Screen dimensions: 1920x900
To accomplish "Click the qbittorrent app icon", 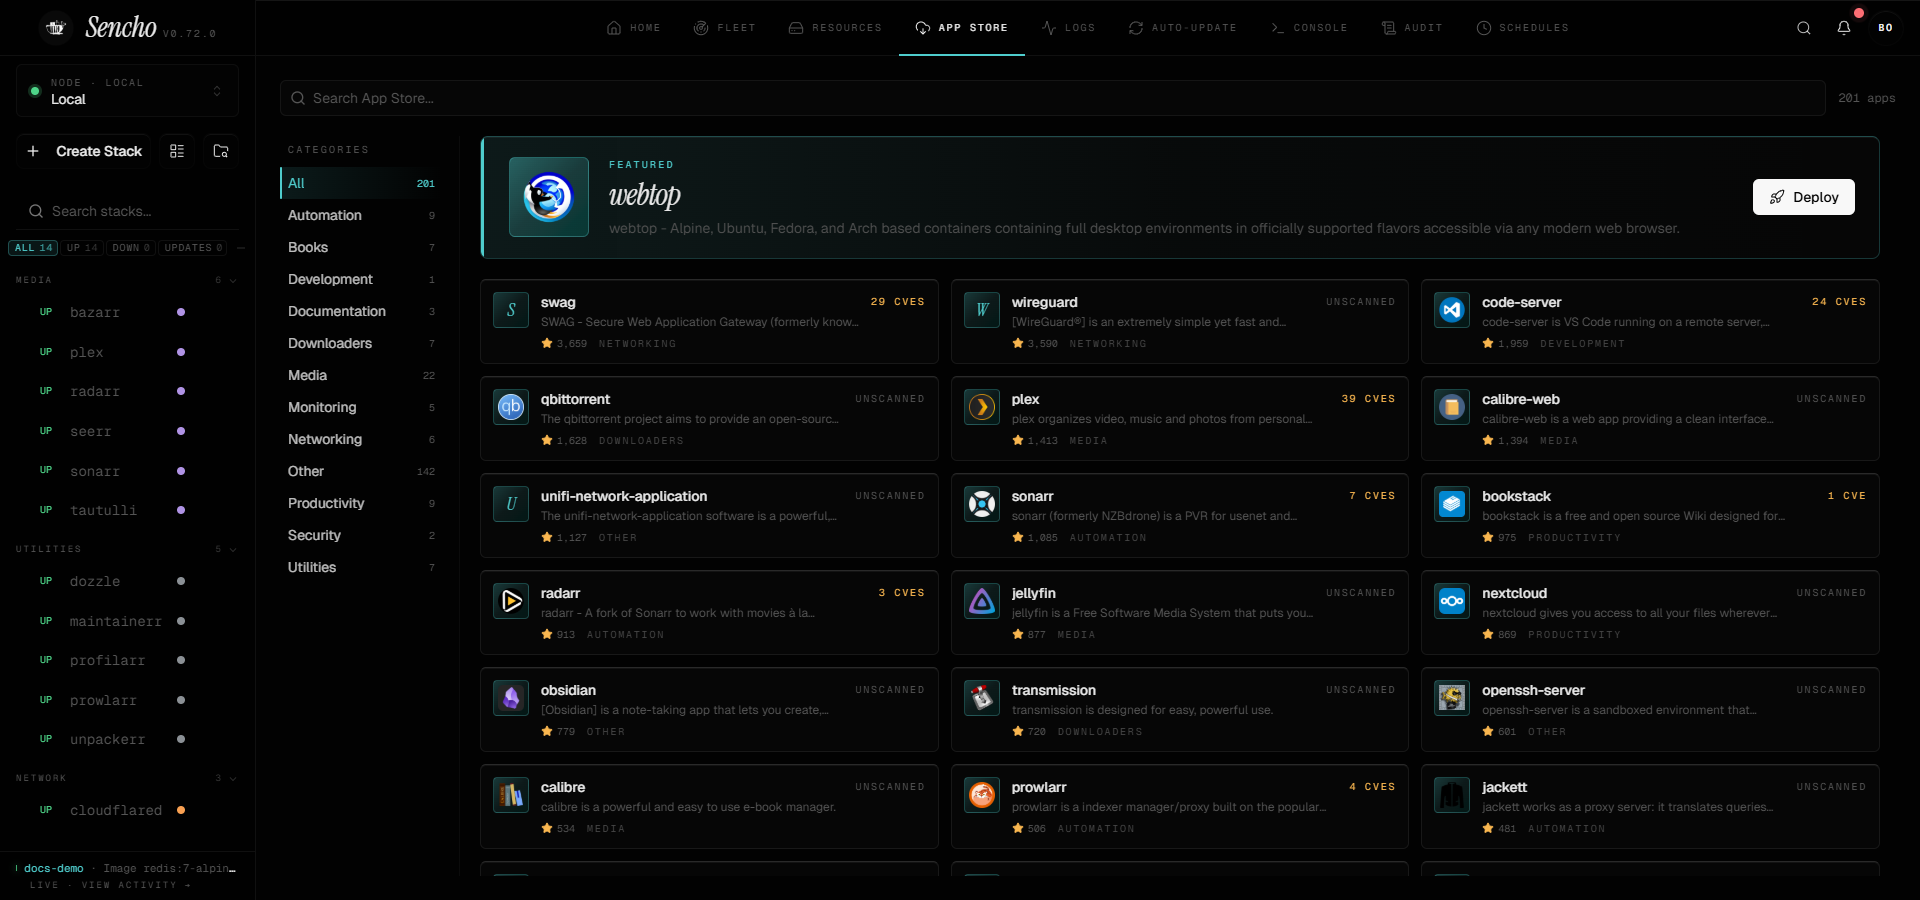I will (511, 407).
